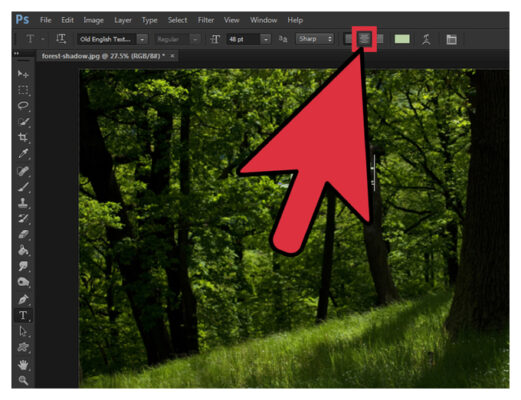The height and width of the screenshot is (400, 521).
Task: Pick the Eyedropper tool
Action: (23, 154)
